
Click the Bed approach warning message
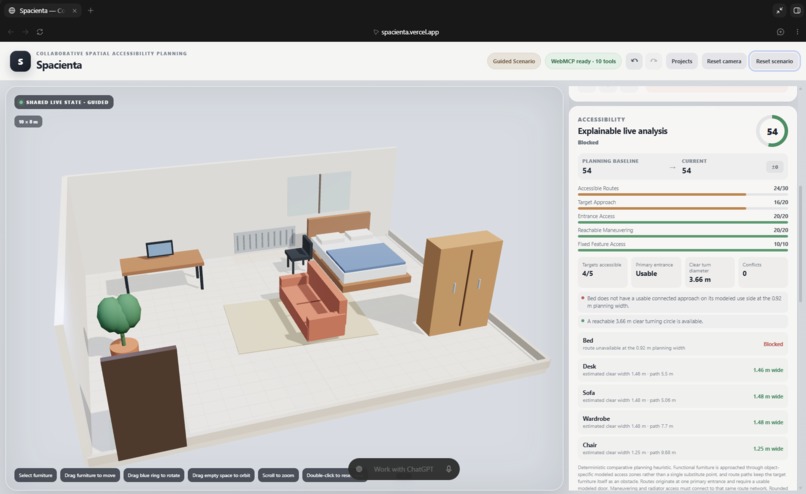point(683,302)
